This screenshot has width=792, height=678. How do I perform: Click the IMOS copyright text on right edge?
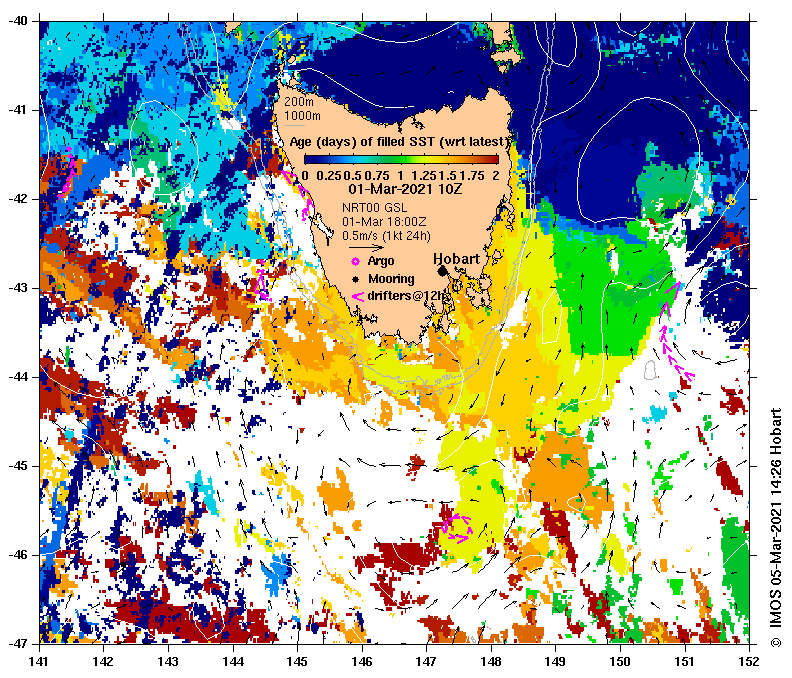point(776,527)
